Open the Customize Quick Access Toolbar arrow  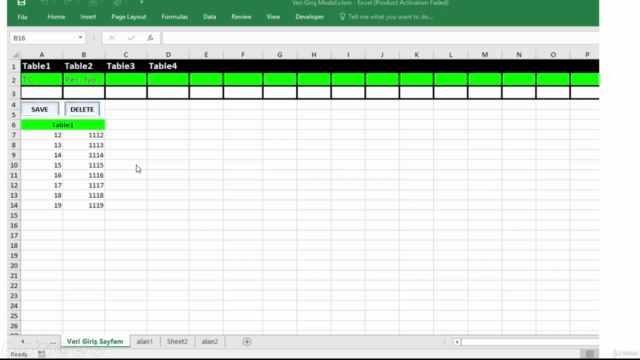(142, 2)
